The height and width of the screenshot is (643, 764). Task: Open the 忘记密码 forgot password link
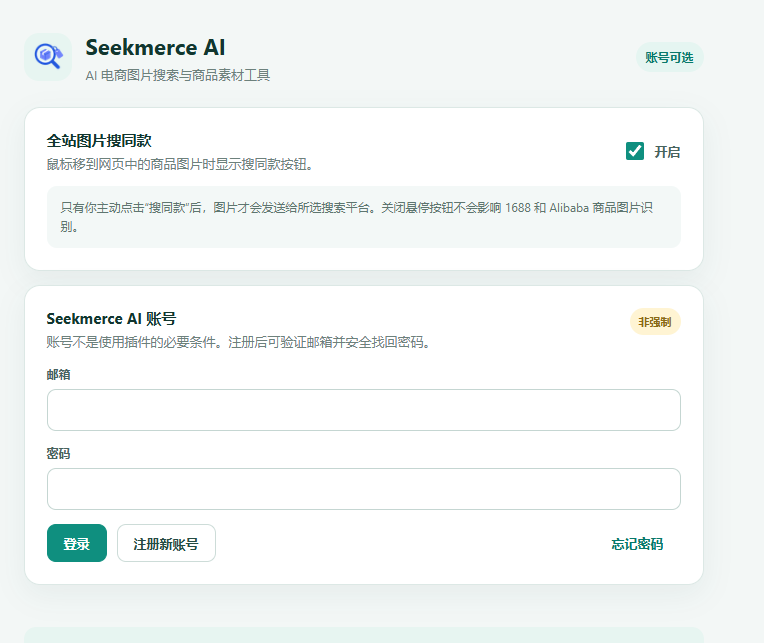coord(637,544)
